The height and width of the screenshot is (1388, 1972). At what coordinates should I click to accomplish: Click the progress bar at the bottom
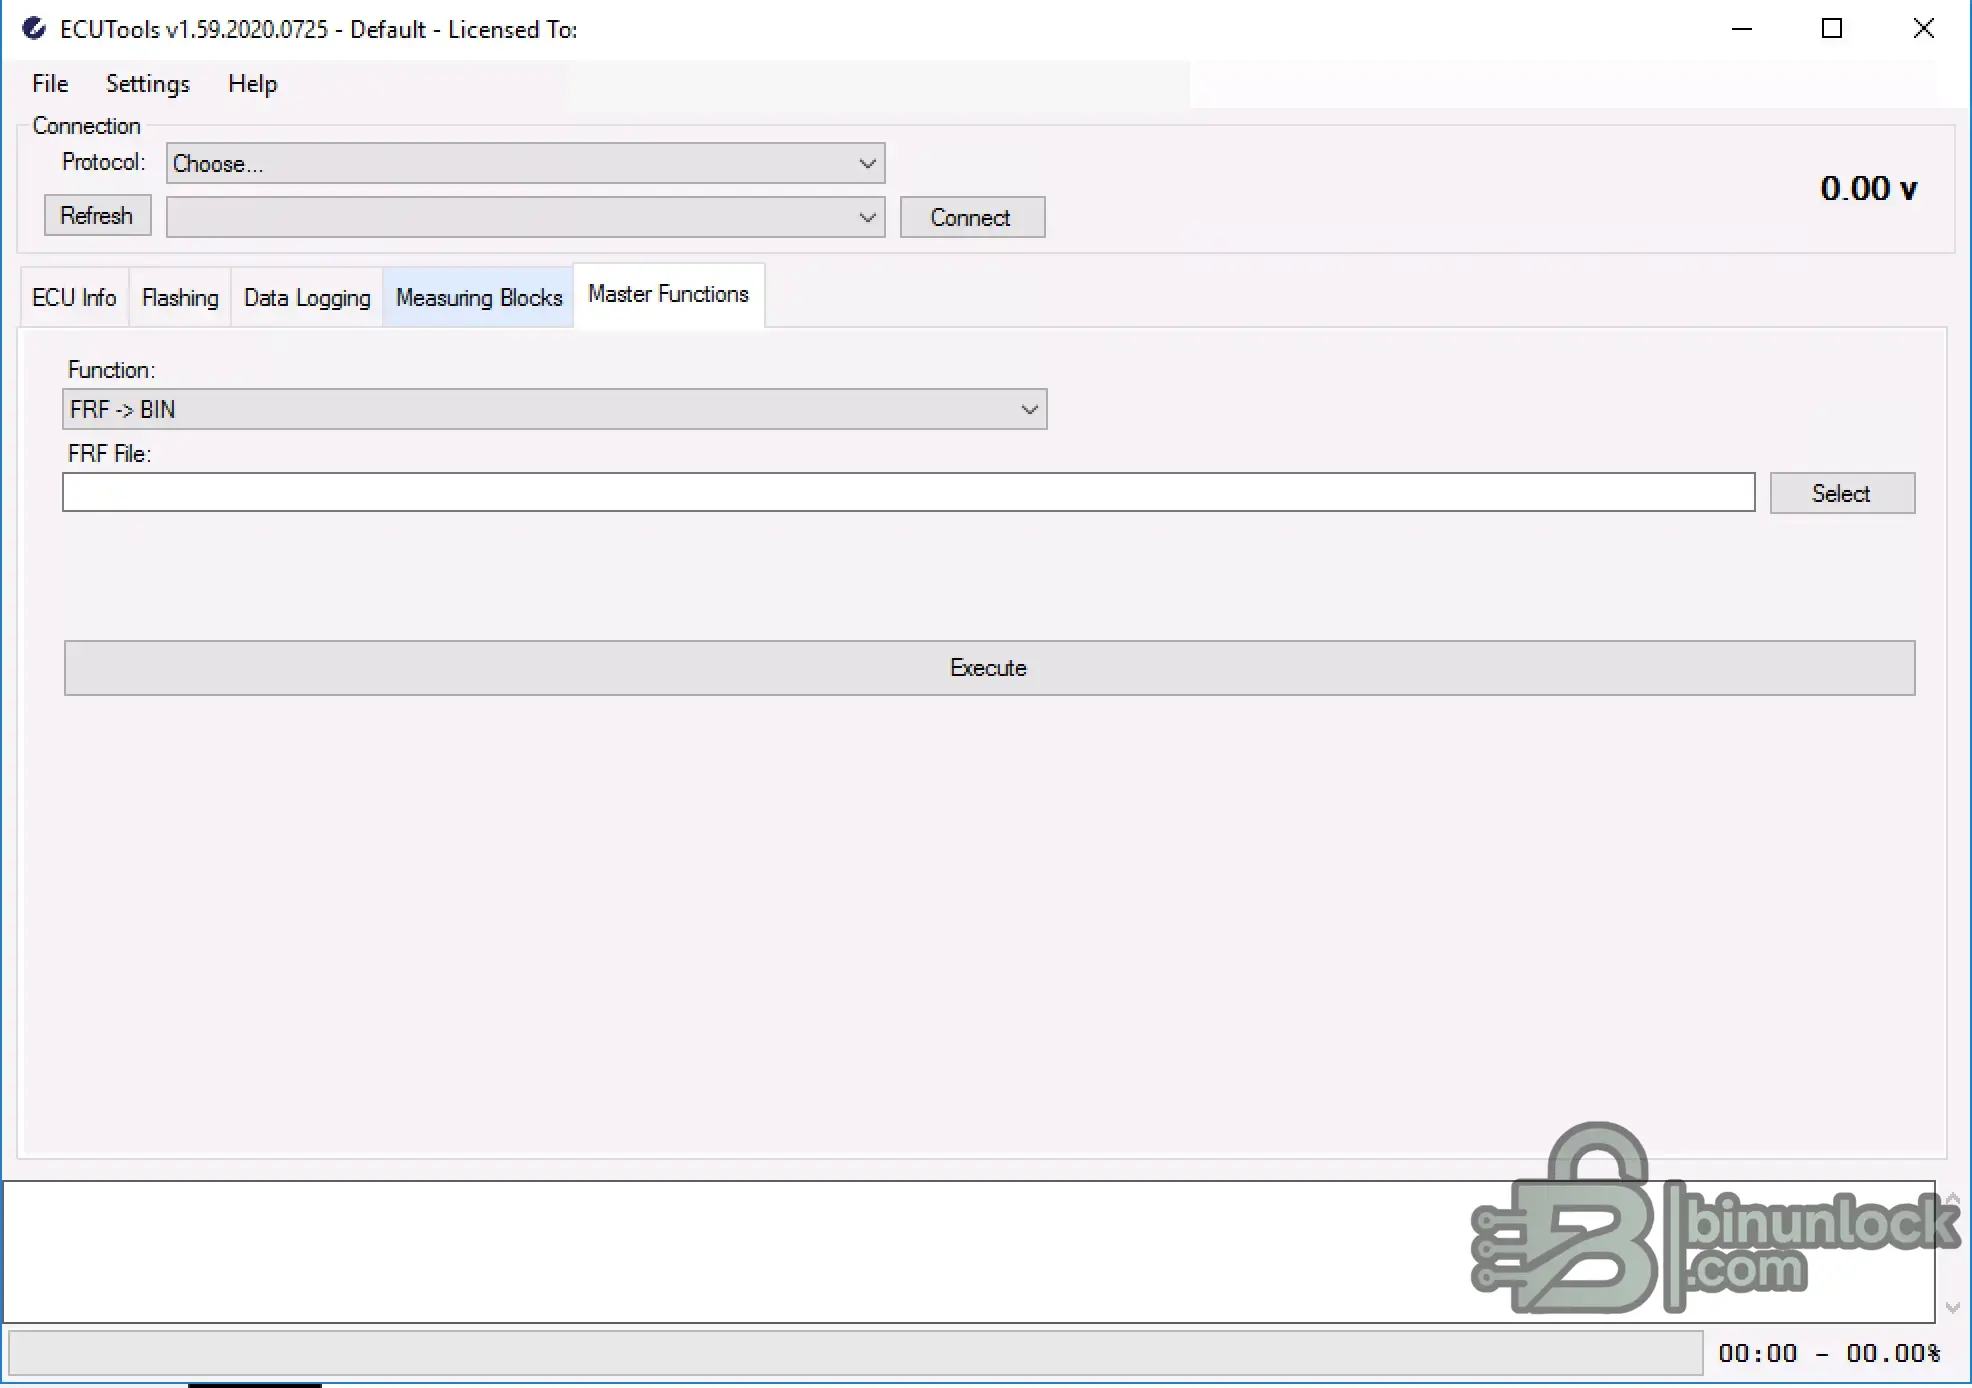tap(855, 1353)
